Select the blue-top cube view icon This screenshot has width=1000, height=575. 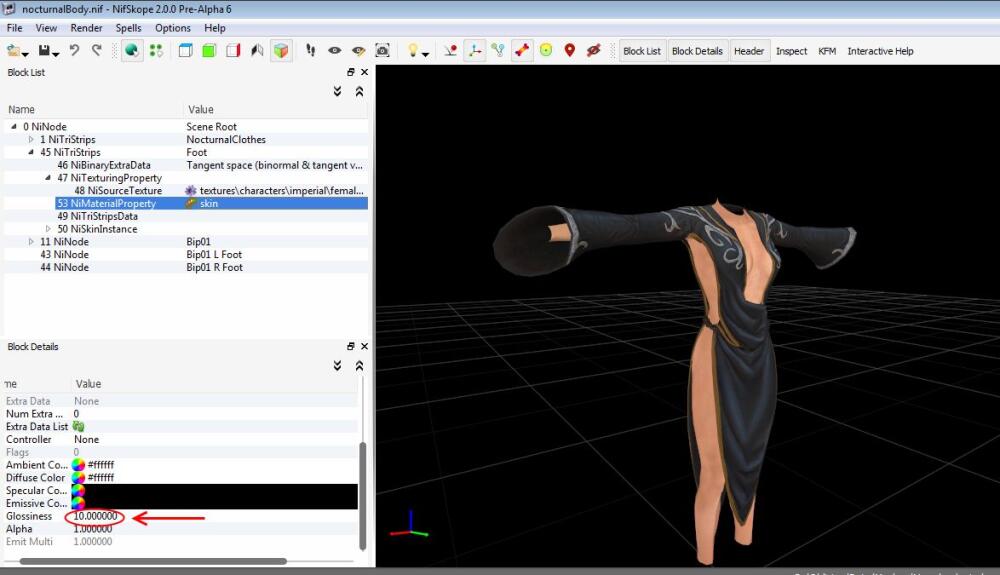click(186, 50)
